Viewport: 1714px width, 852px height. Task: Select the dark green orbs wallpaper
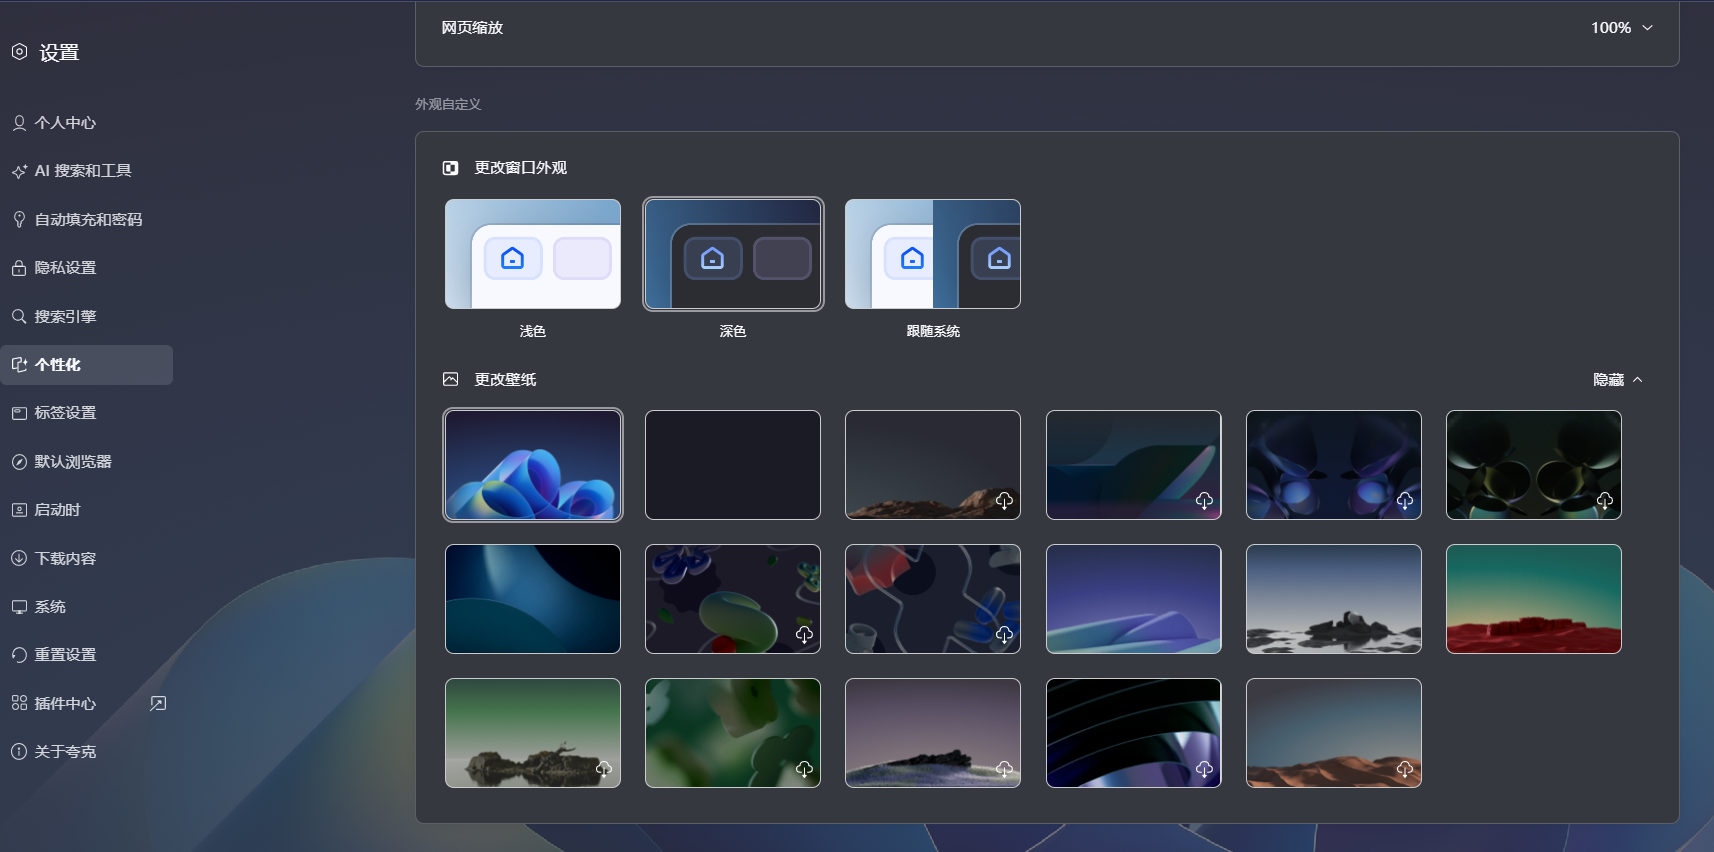click(x=1534, y=465)
